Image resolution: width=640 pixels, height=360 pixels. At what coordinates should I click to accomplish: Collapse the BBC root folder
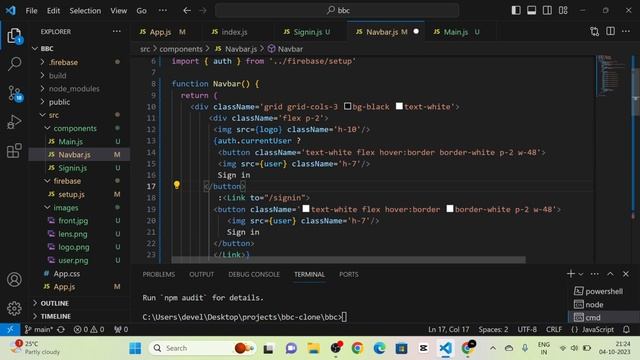click(79, 49)
